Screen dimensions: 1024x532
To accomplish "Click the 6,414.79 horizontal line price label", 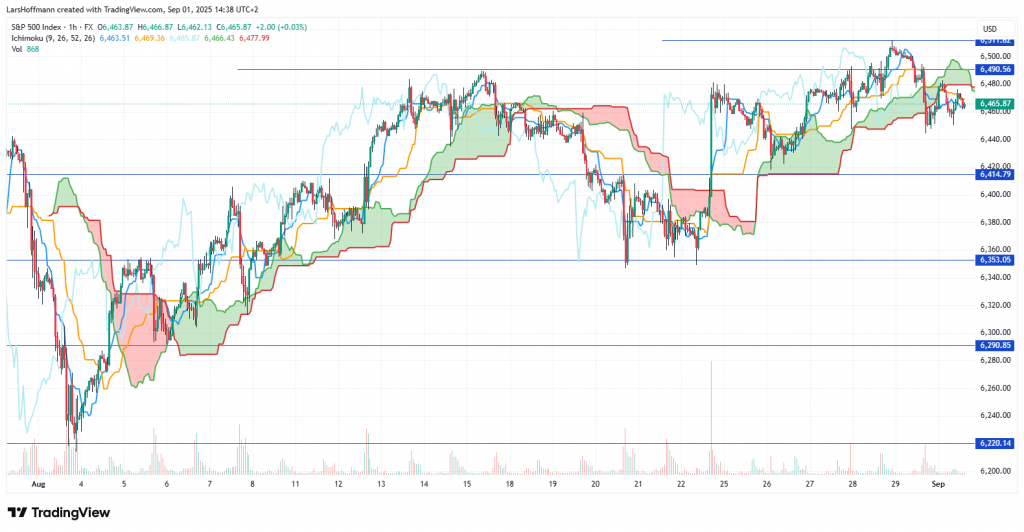I will click(996, 175).
